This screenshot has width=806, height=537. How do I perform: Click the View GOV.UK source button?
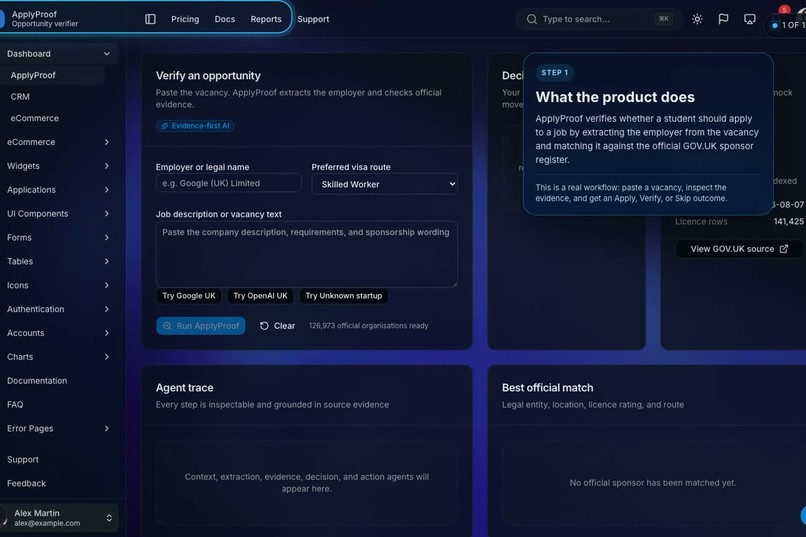click(x=739, y=249)
